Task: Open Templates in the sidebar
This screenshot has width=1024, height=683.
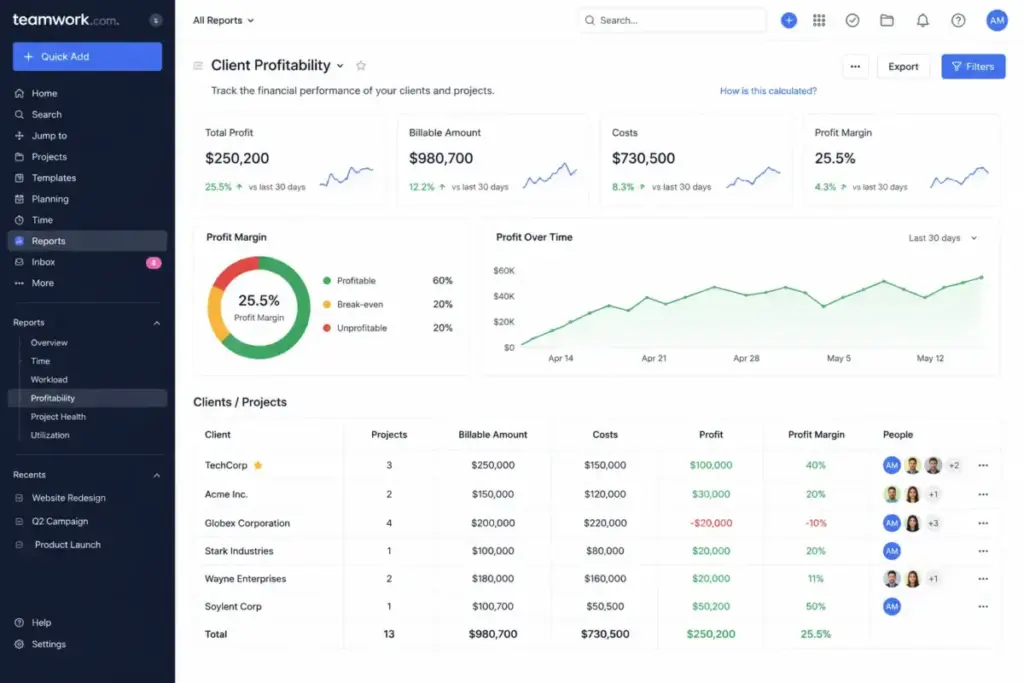Action: (x=87, y=178)
